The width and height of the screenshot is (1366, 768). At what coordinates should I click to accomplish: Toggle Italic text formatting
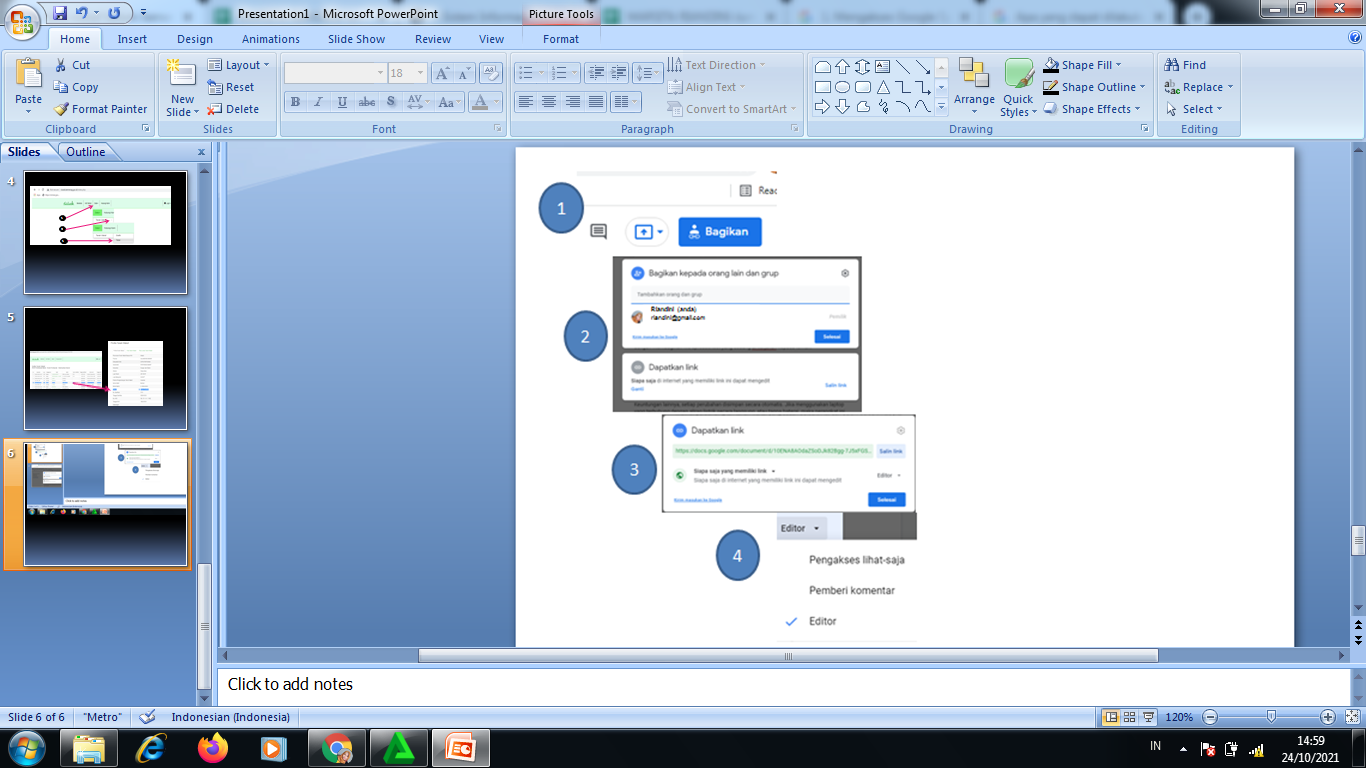319,102
